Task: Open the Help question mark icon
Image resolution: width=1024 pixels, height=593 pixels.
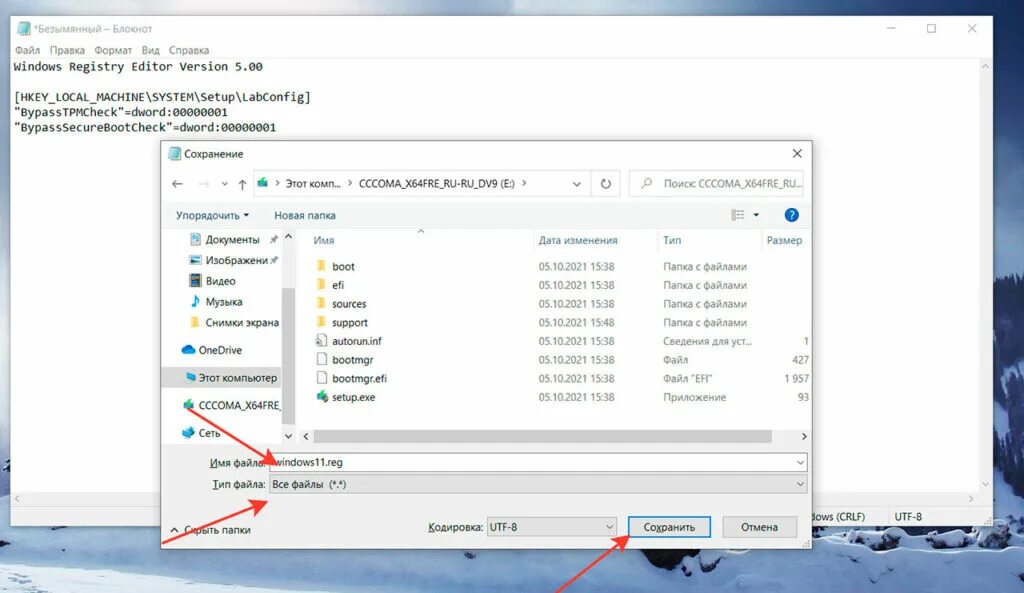Action: 791,215
